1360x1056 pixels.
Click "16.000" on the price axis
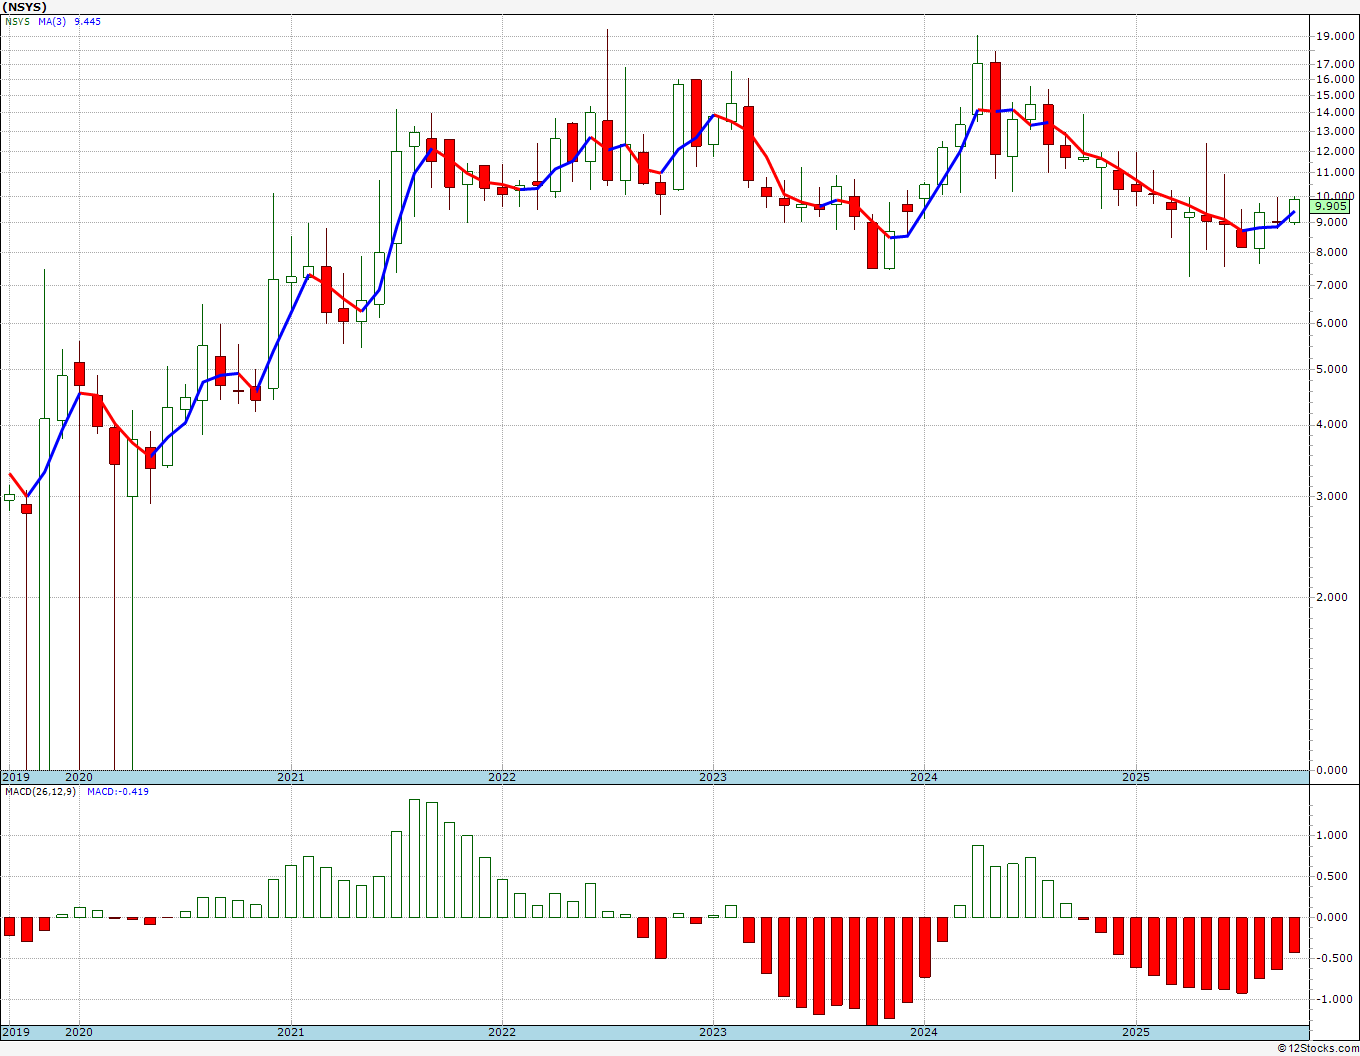(1336, 79)
